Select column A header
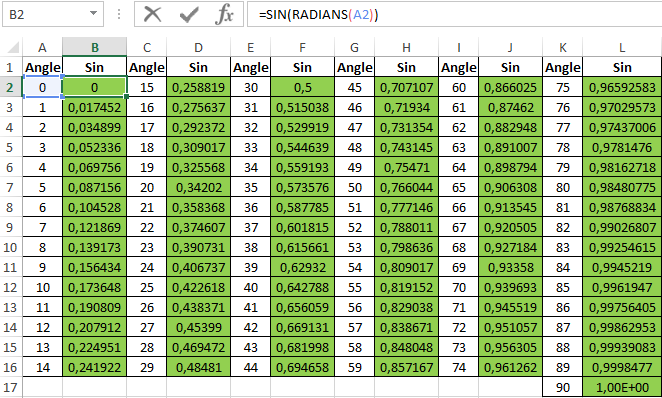 click(x=42, y=47)
